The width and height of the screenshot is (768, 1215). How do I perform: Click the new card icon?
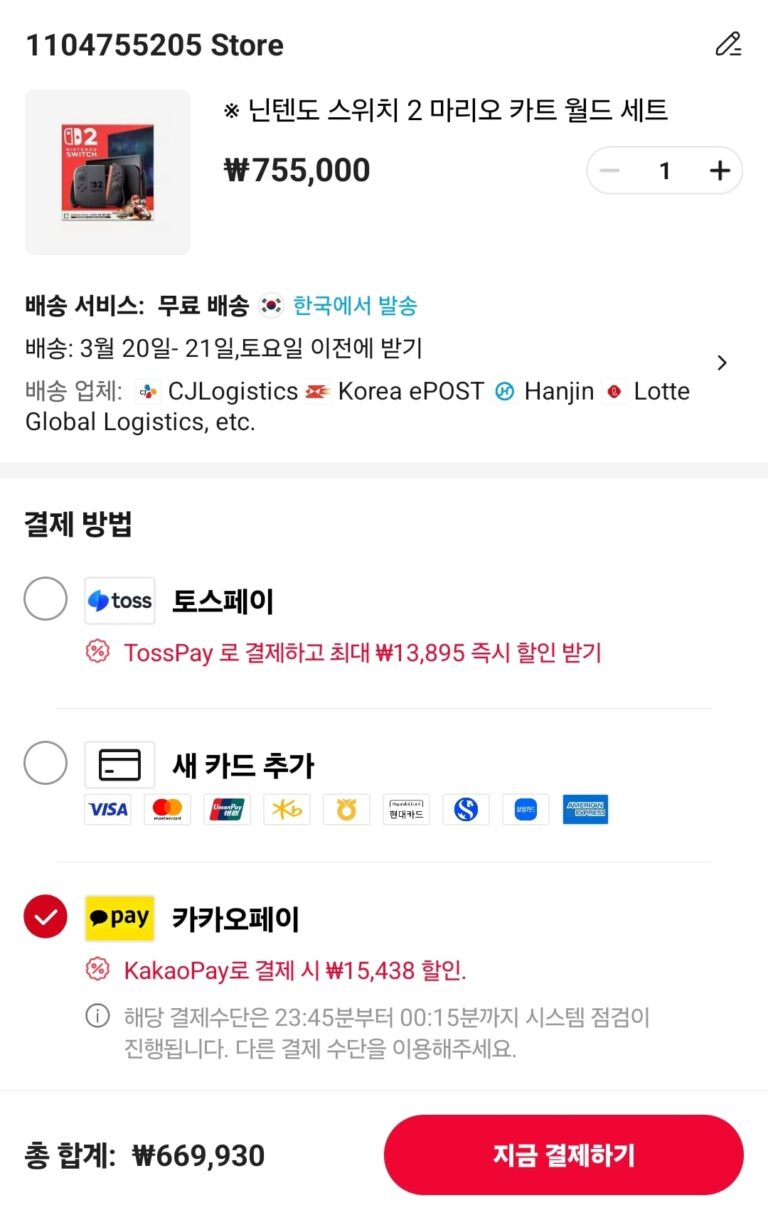[x=120, y=765]
